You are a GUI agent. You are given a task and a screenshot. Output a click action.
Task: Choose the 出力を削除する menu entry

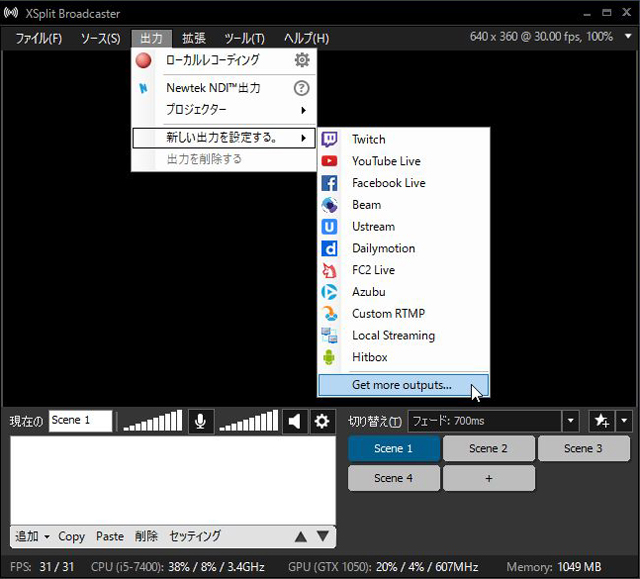pyautogui.click(x=224, y=159)
